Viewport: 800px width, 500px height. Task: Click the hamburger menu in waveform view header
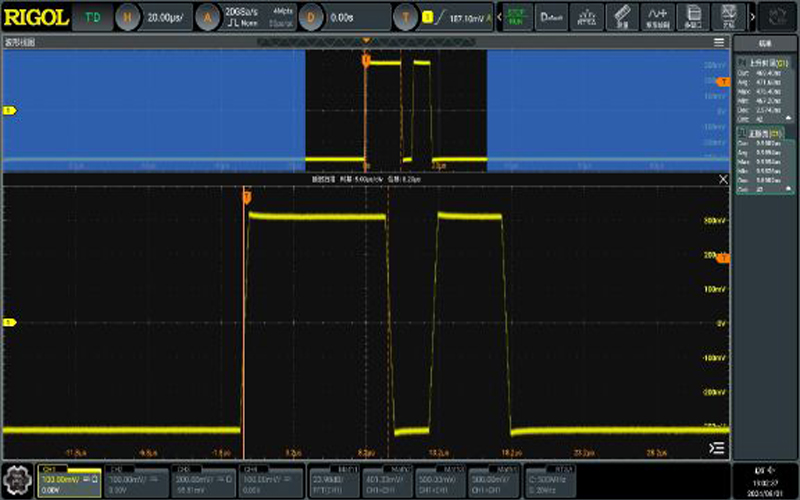pyautogui.click(x=719, y=42)
